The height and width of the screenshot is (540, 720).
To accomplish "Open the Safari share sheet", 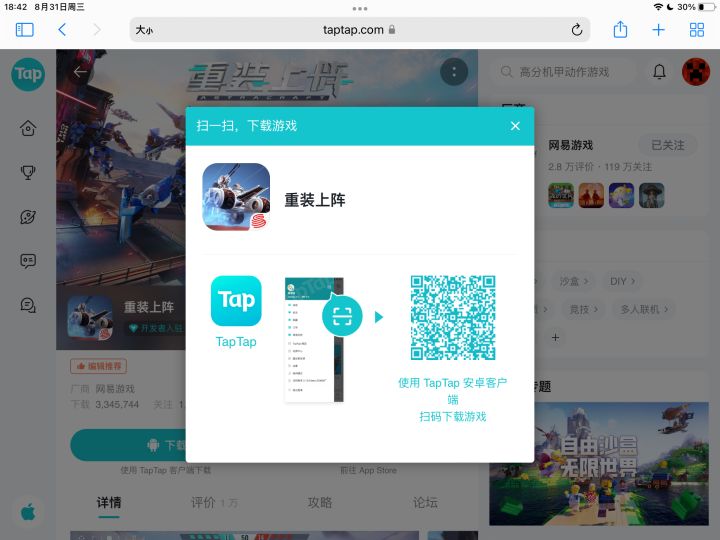I will (620, 29).
